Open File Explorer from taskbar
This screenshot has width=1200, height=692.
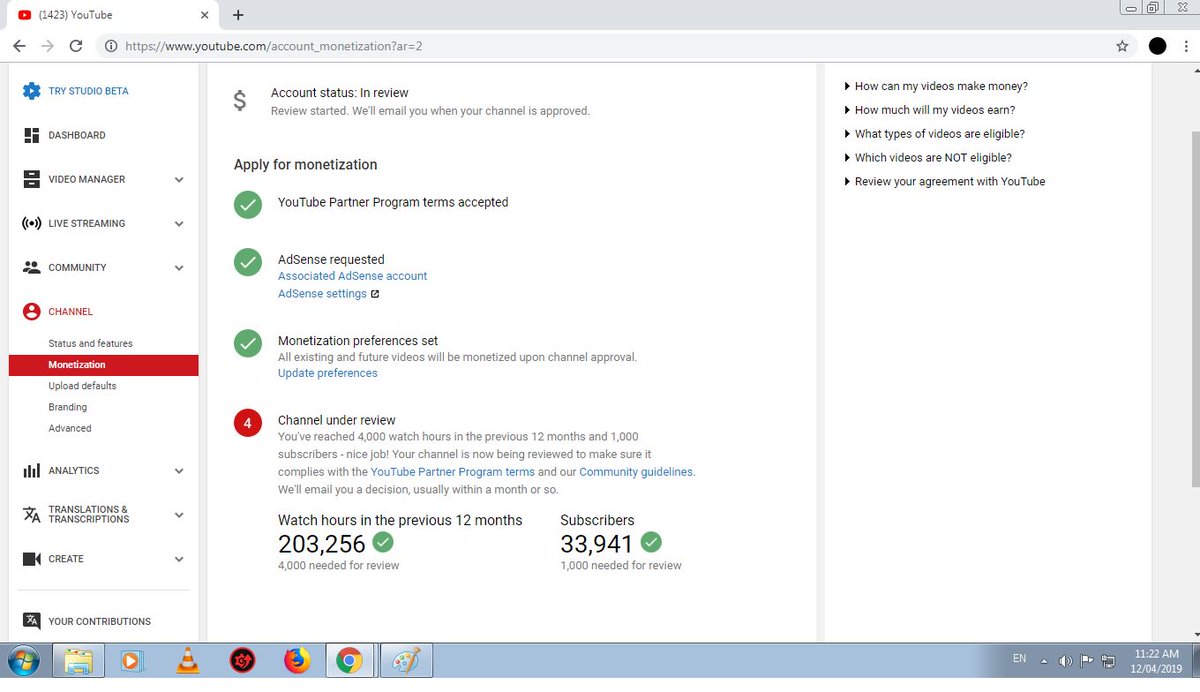pos(79,660)
